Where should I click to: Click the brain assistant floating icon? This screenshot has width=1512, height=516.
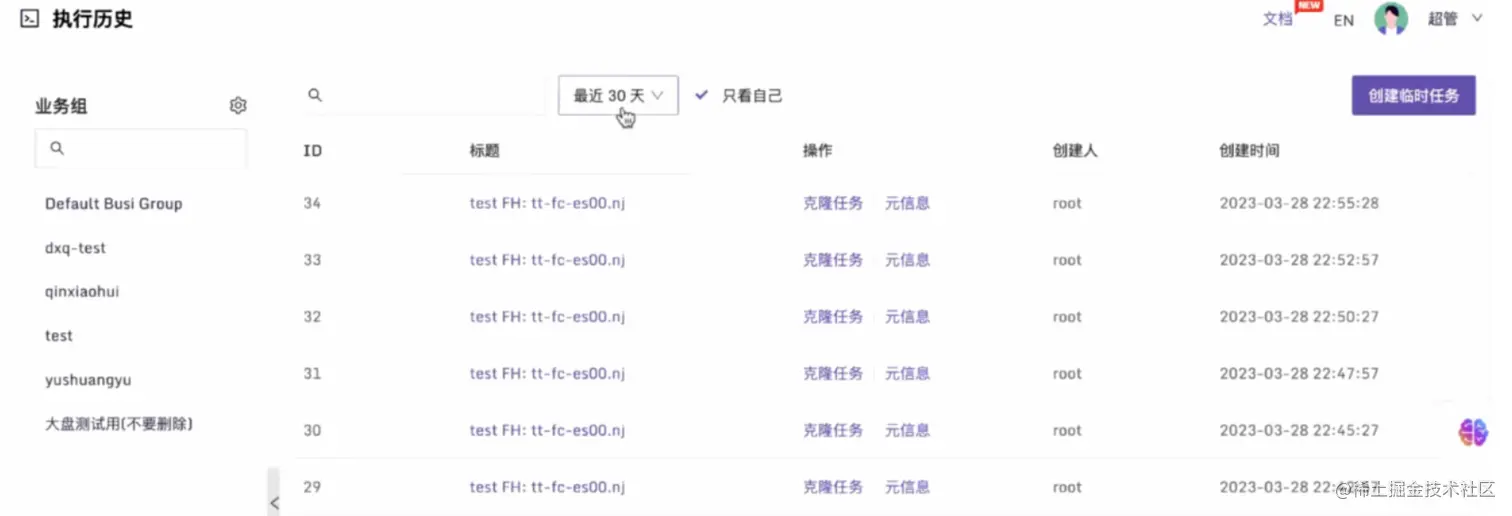[x=1472, y=432]
